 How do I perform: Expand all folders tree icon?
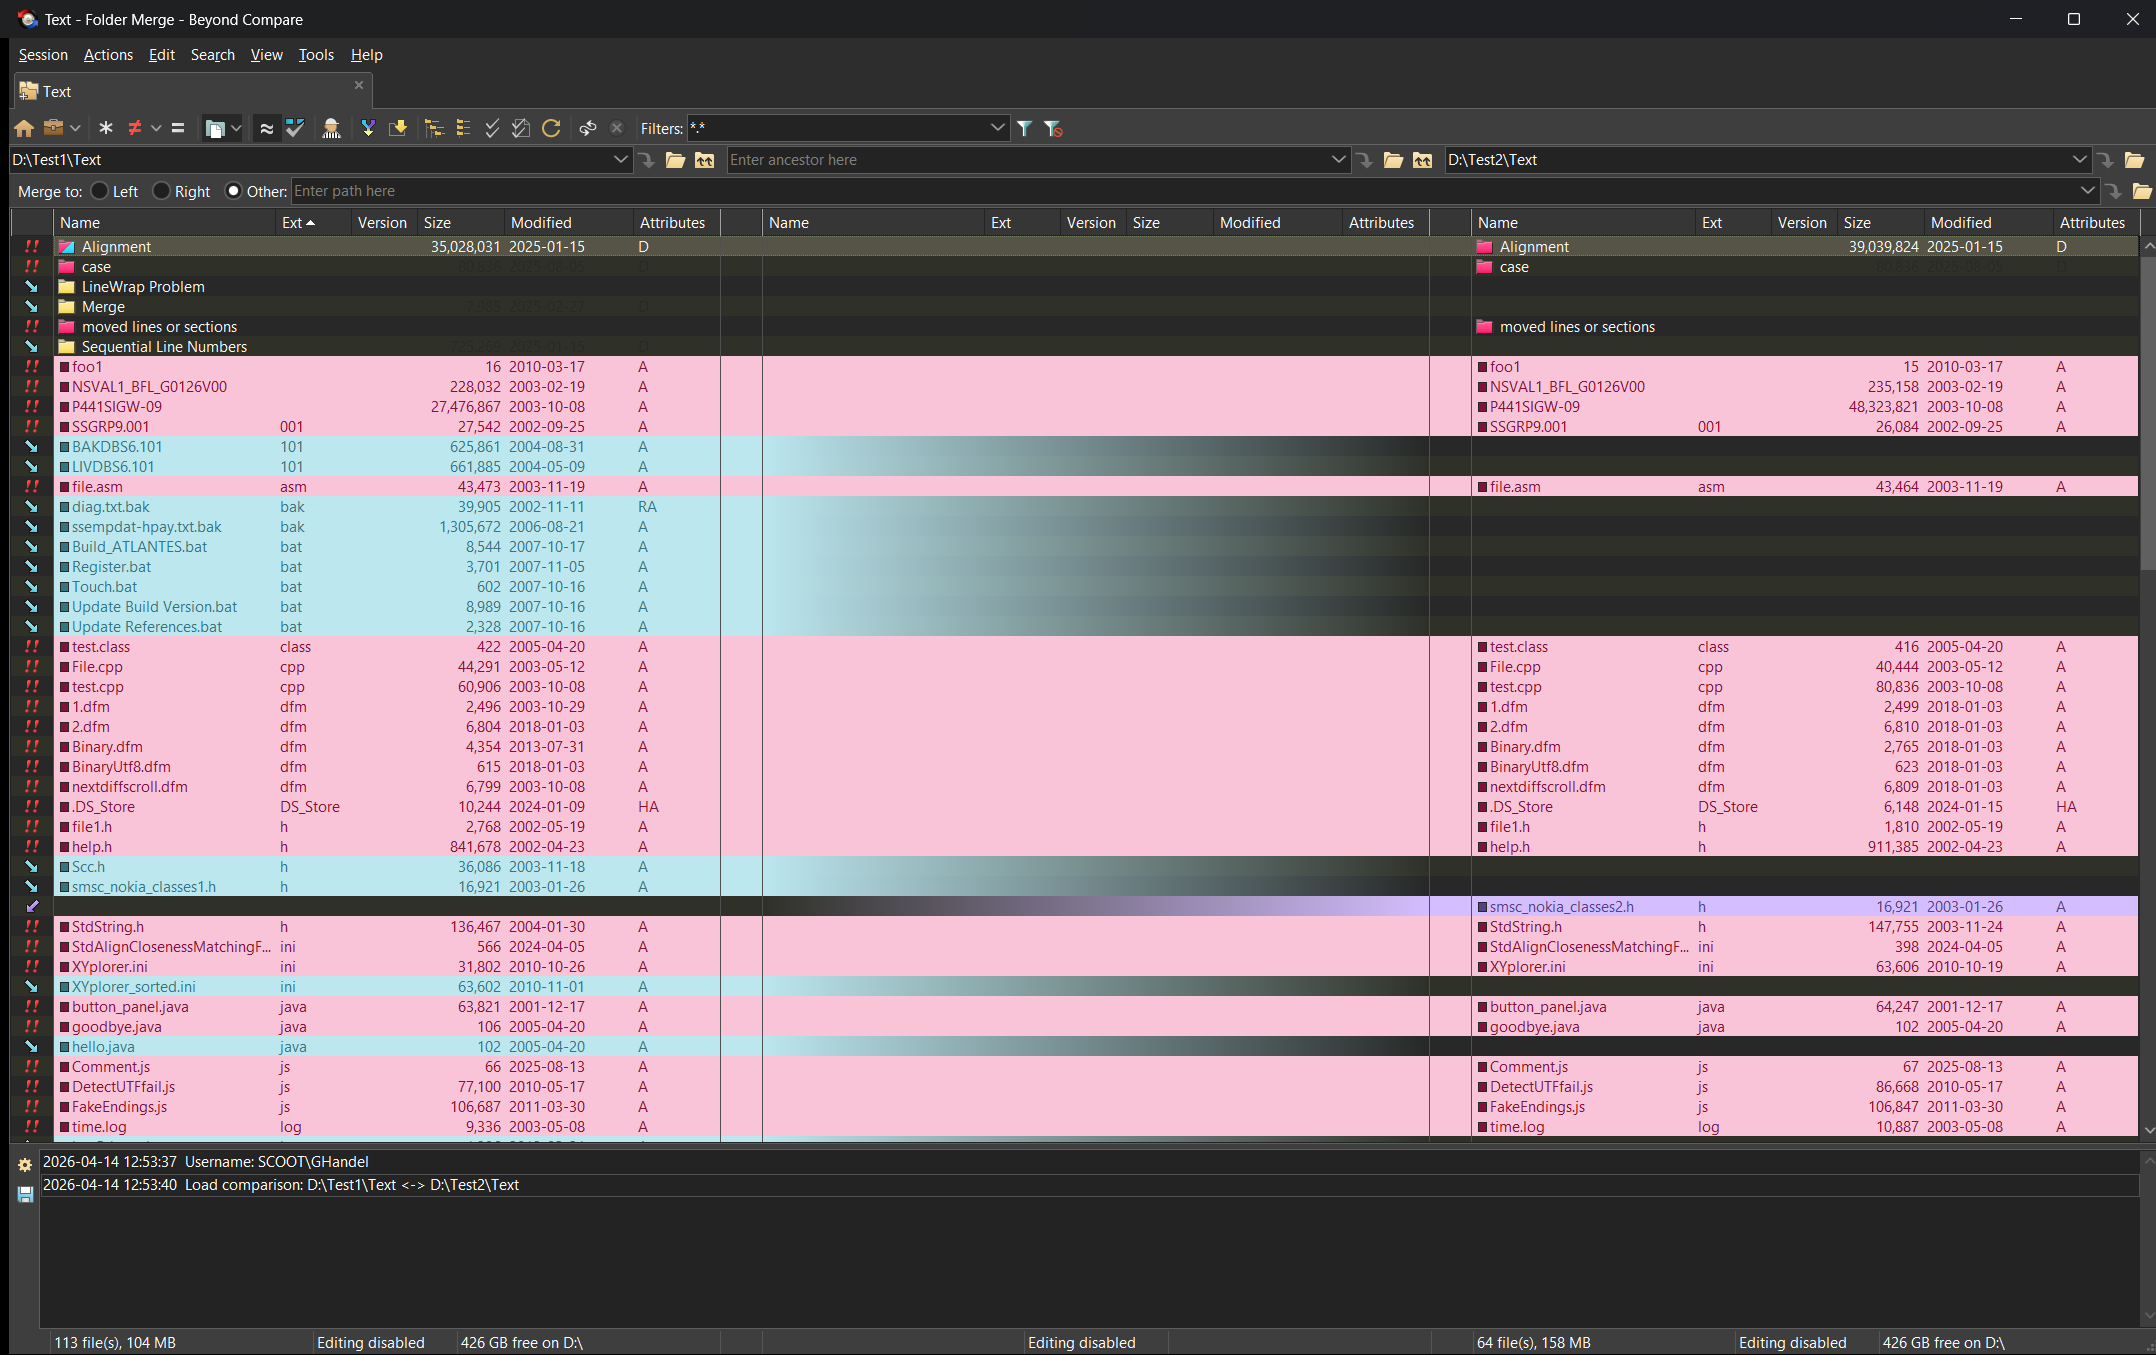coord(434,128)
